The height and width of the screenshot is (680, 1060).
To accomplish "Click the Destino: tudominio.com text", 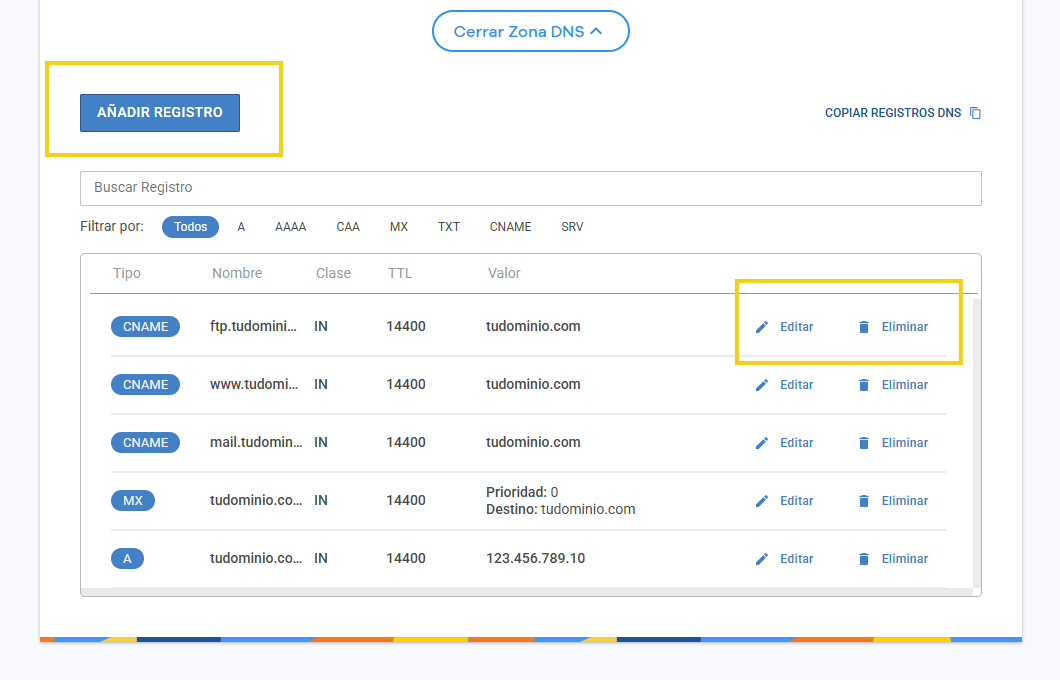I will pos(560,510).
